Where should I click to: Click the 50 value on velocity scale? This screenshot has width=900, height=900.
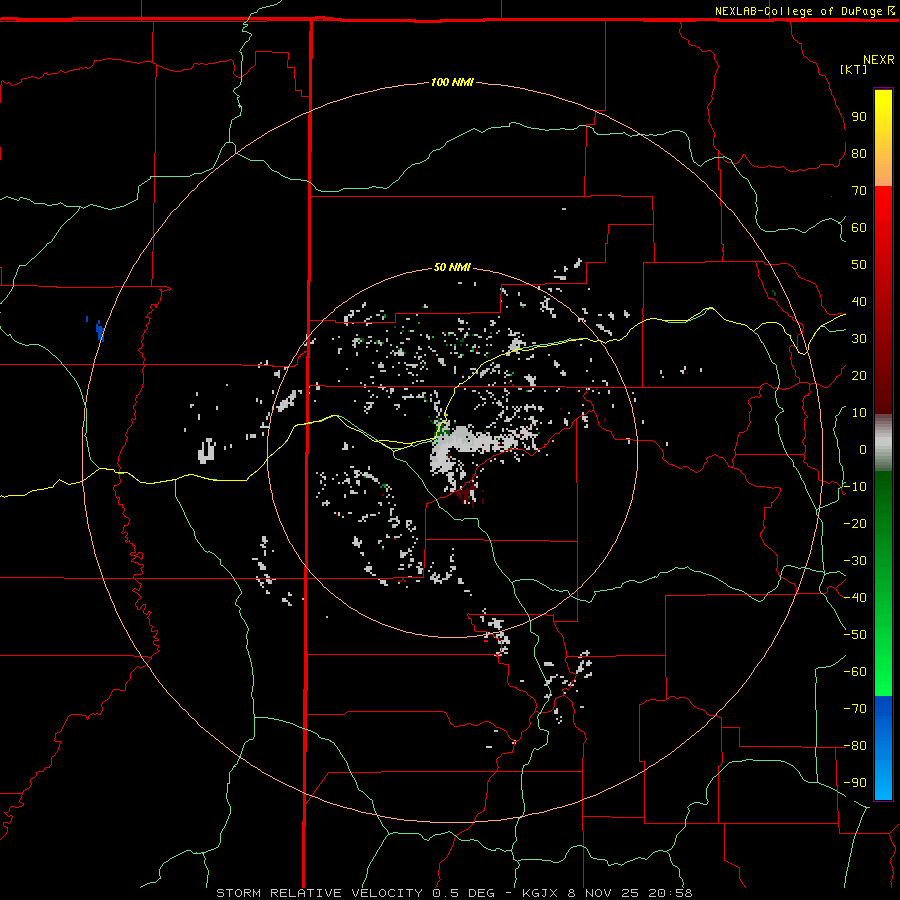click(859, 265)
